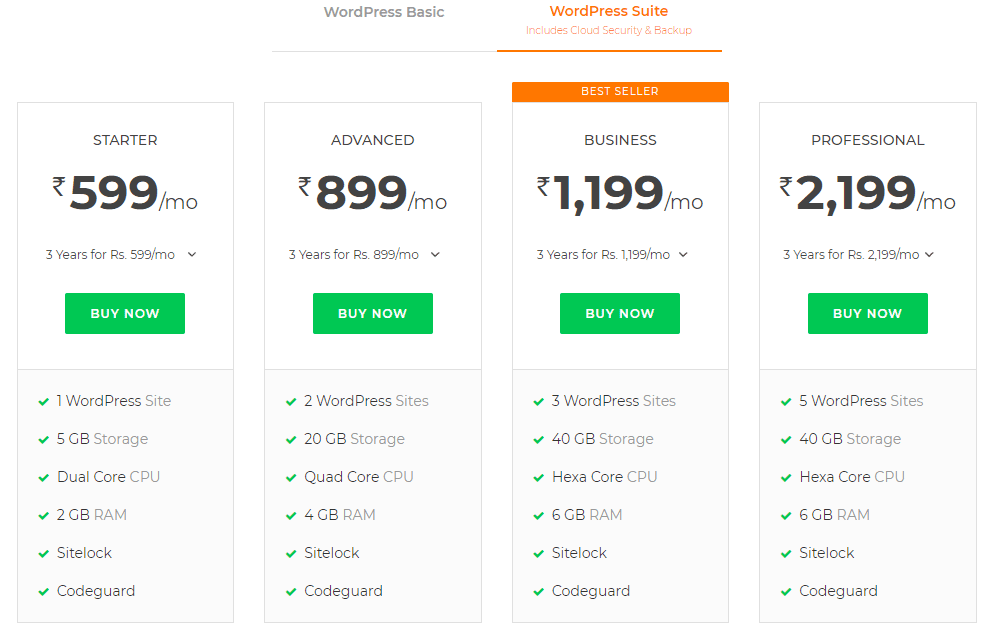
Task: Click the checkmark next to Hexa Core CPU
Action: pyautogui.click(x=538, y=476)
